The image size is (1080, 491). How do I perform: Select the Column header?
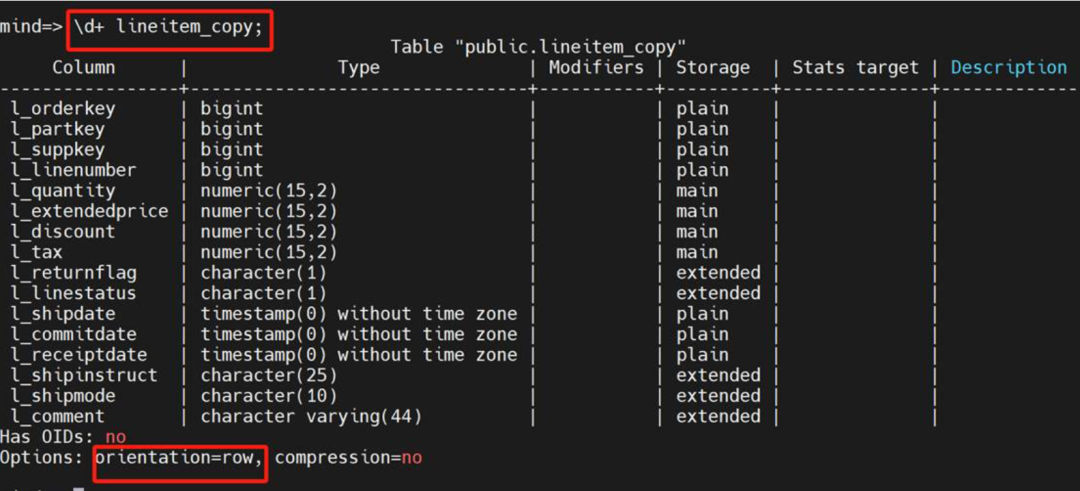[x=84, y=67]
